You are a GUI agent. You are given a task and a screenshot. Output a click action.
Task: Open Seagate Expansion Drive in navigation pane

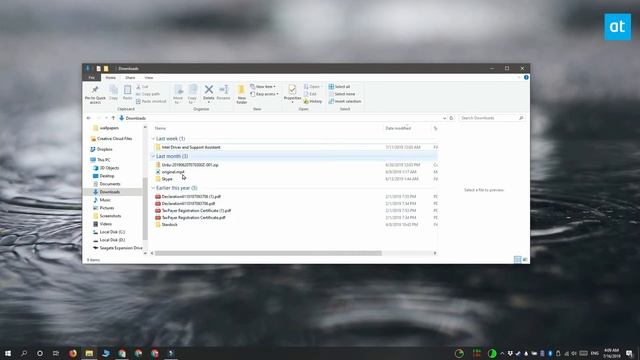tap(121, 248)
